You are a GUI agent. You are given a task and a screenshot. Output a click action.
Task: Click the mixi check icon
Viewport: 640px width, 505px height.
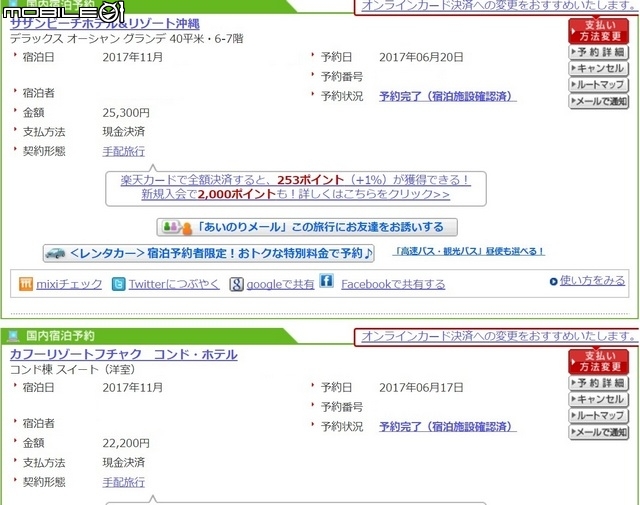[25, 284]
